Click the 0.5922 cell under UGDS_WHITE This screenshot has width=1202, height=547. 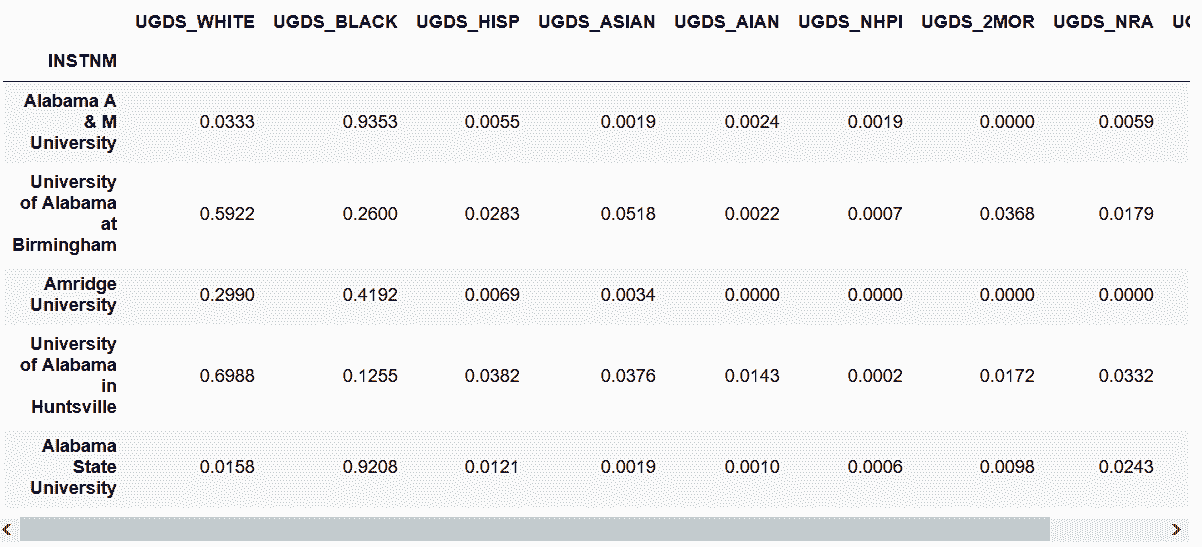click(227, 214)
